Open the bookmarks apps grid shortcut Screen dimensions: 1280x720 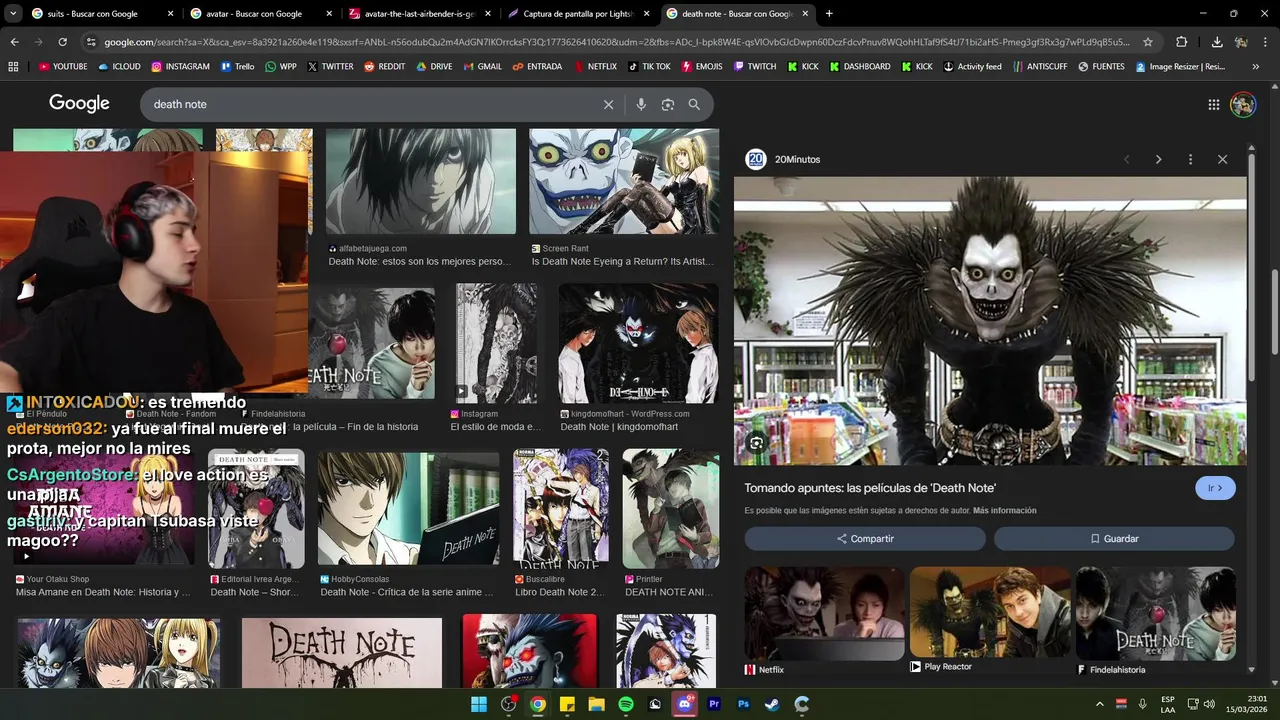[x=13, y=66]
